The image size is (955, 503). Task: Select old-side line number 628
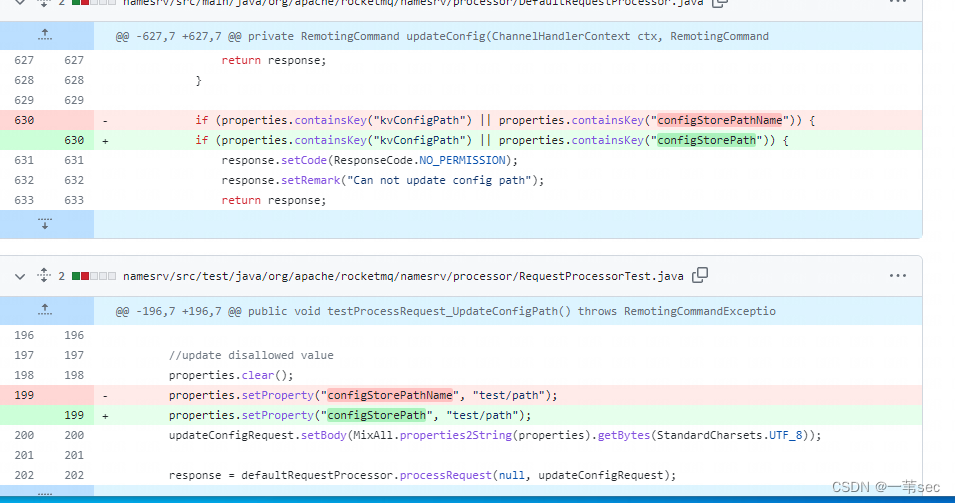(24, 80)
